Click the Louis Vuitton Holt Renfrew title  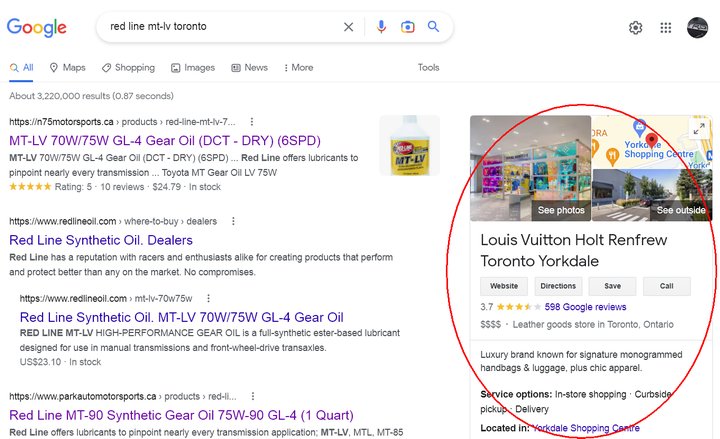(574, 250)
